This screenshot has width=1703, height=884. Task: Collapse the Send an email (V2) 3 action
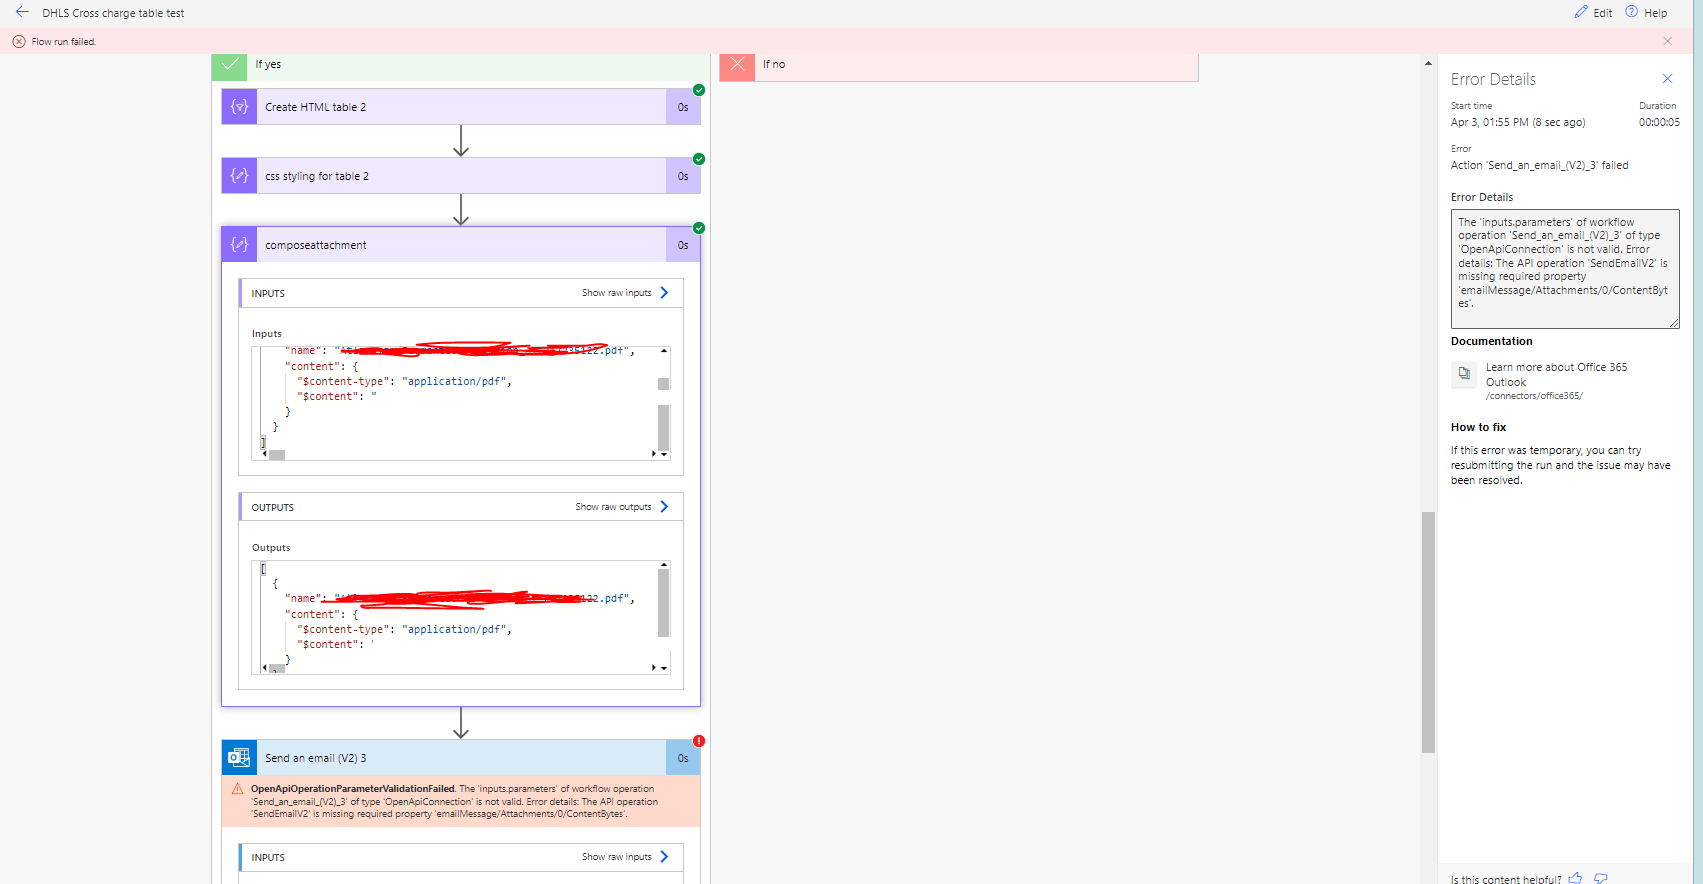pyautogui.click(x=461, y=758)
